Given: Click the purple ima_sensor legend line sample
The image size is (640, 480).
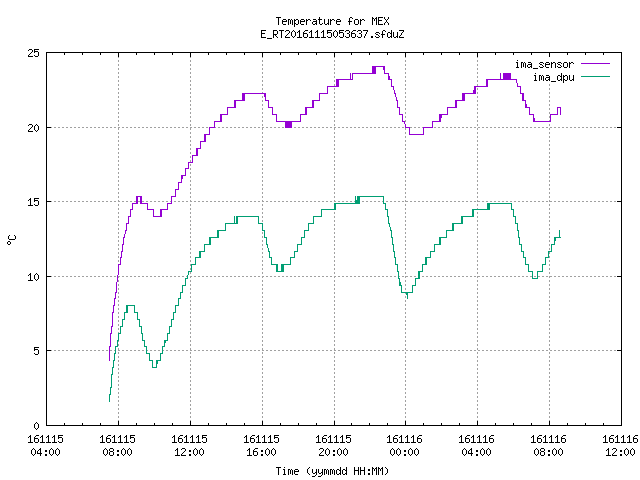Looking at the screenshot, I should pyautogui.click(x=595, y=64).
